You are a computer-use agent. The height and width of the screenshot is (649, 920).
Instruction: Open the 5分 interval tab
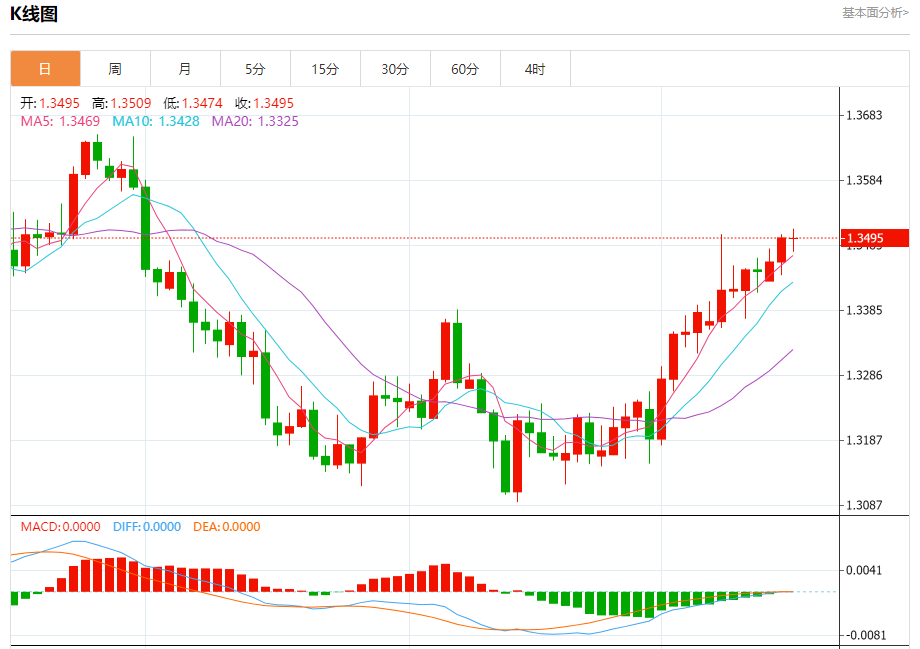point(255,69)
